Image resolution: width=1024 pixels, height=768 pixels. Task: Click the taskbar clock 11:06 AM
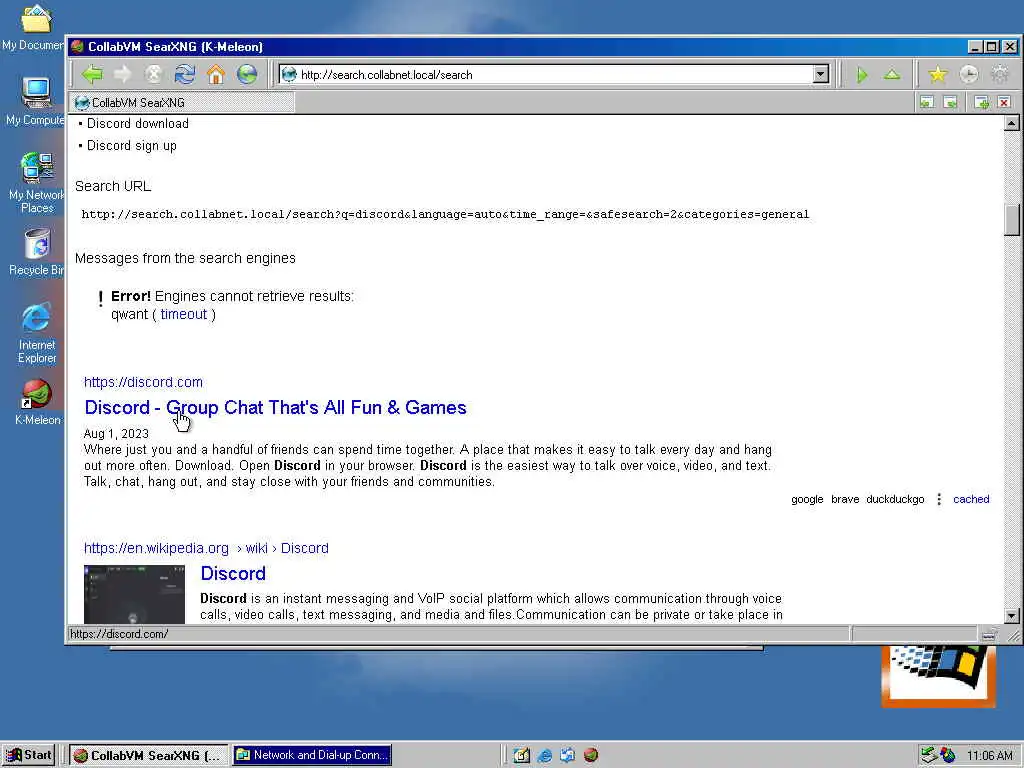pos(989,756)
